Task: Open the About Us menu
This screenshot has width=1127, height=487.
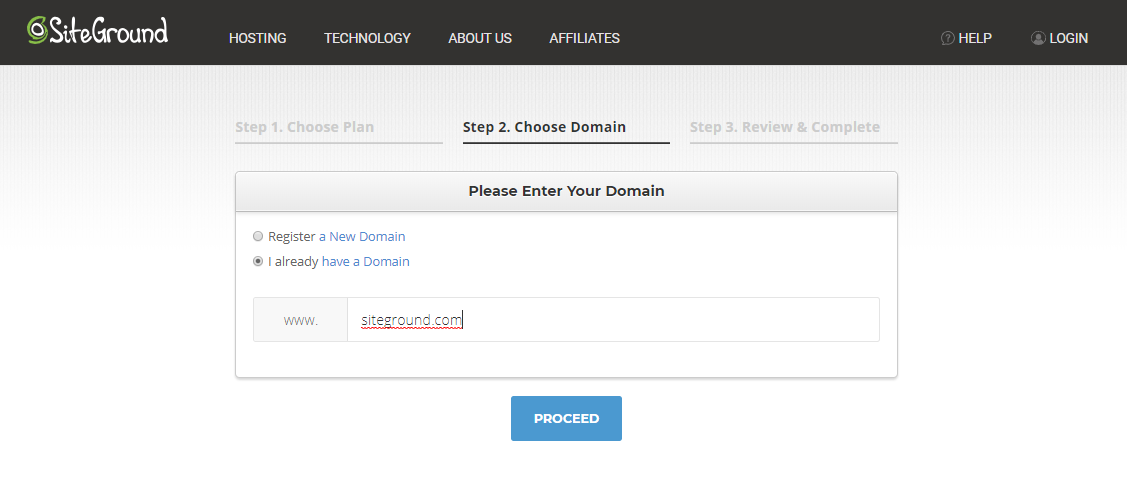Action: [480, 38]
